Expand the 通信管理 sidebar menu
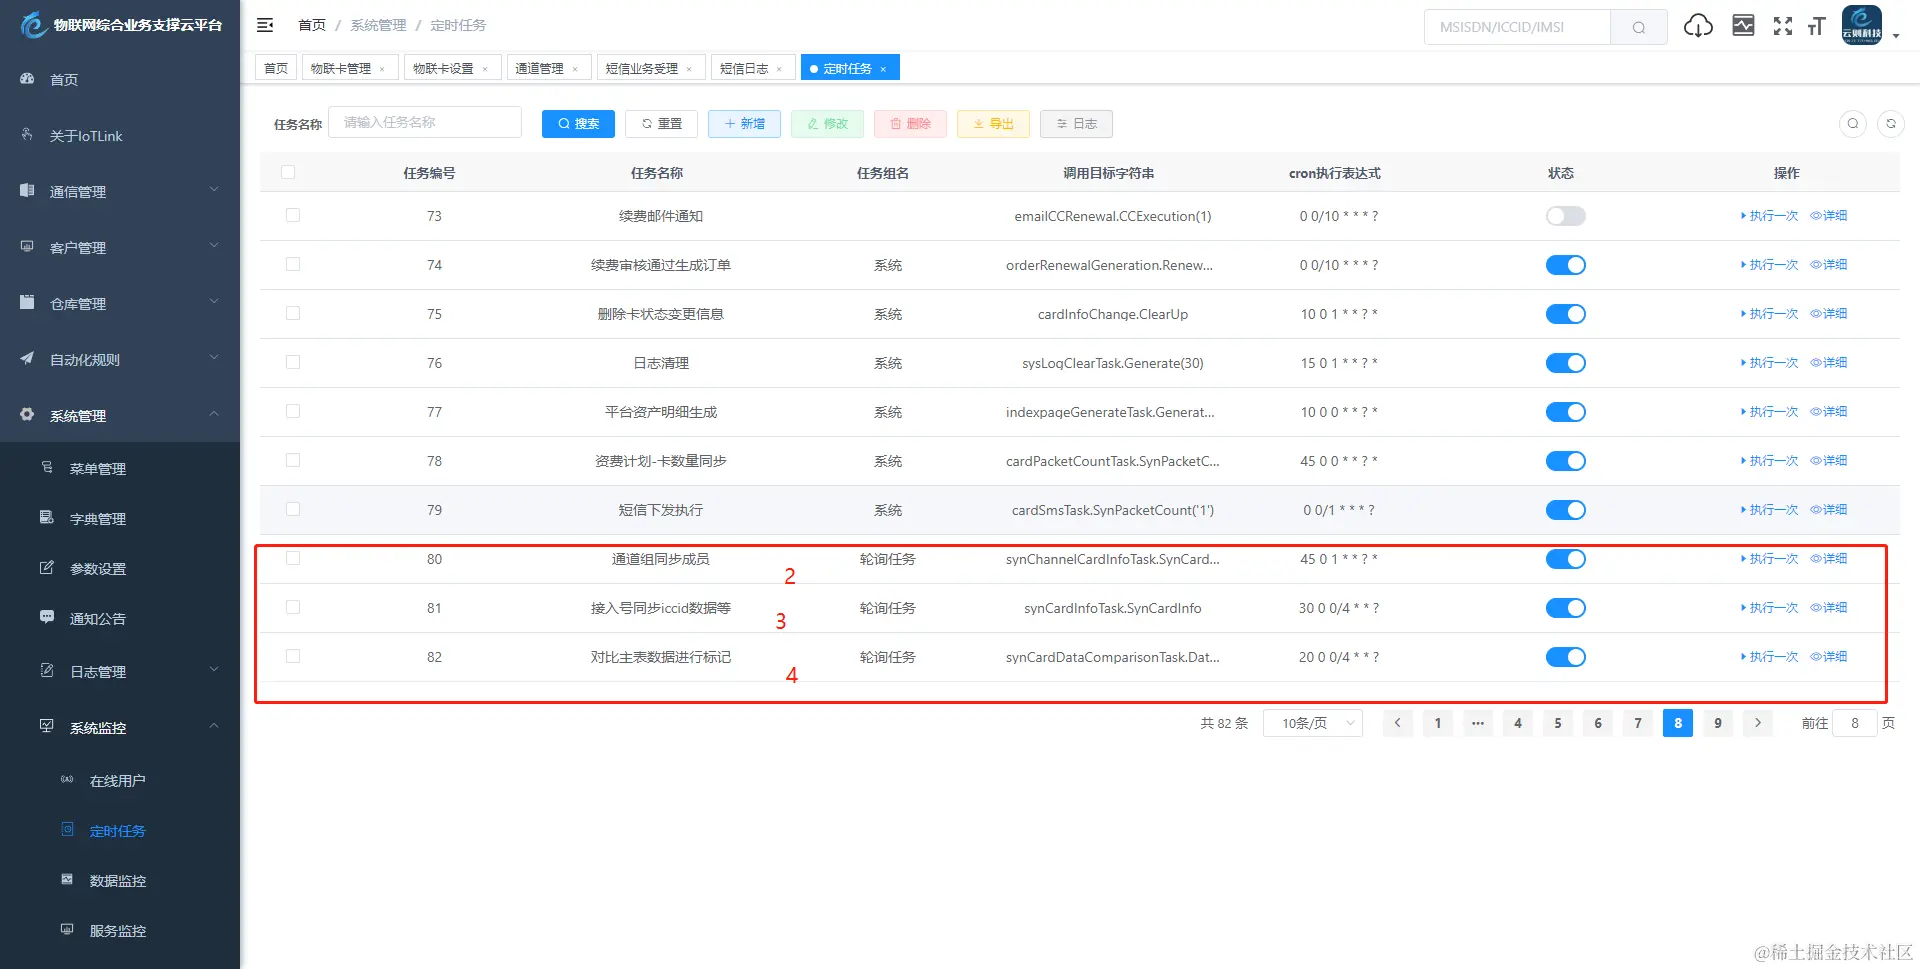1920x969 pixels. click(120, 191)
